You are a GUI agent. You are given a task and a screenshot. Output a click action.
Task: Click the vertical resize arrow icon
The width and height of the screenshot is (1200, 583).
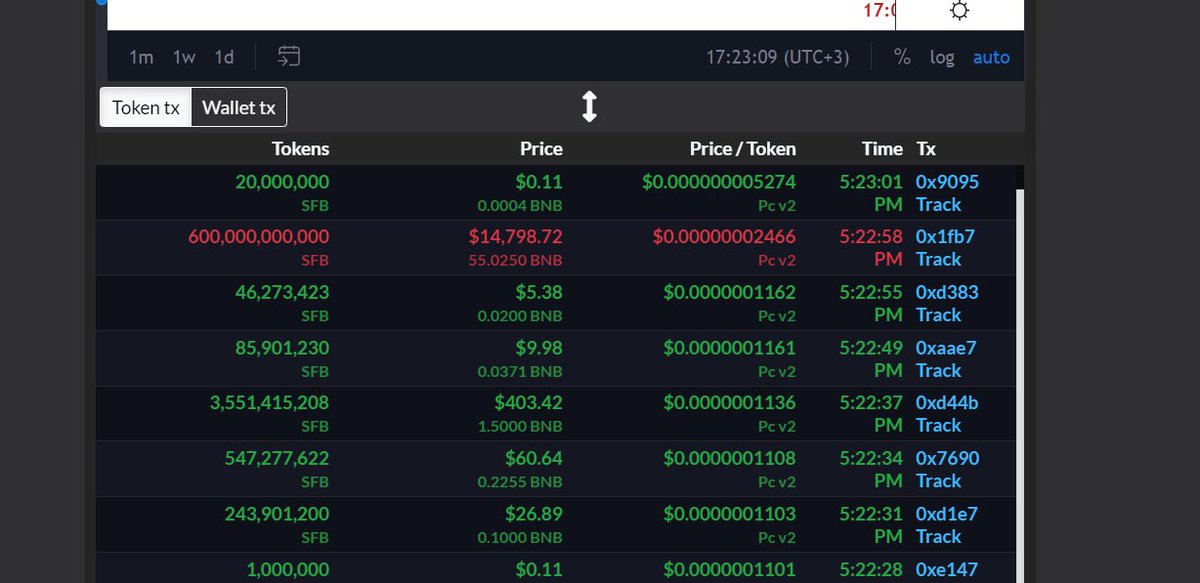point(590,107)
